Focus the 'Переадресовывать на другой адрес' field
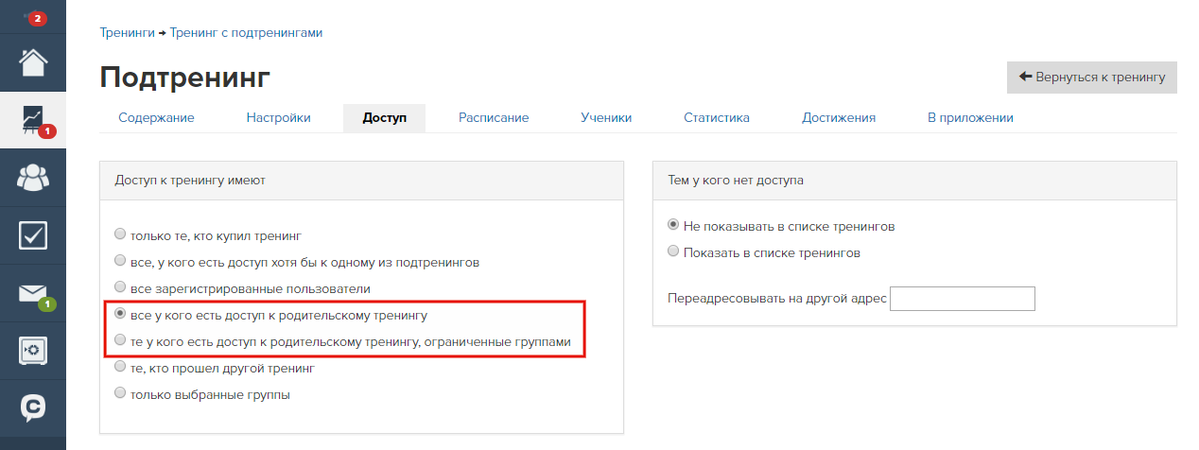Image resolution: width=1199 pixels, height=450 pixels. 963,298
